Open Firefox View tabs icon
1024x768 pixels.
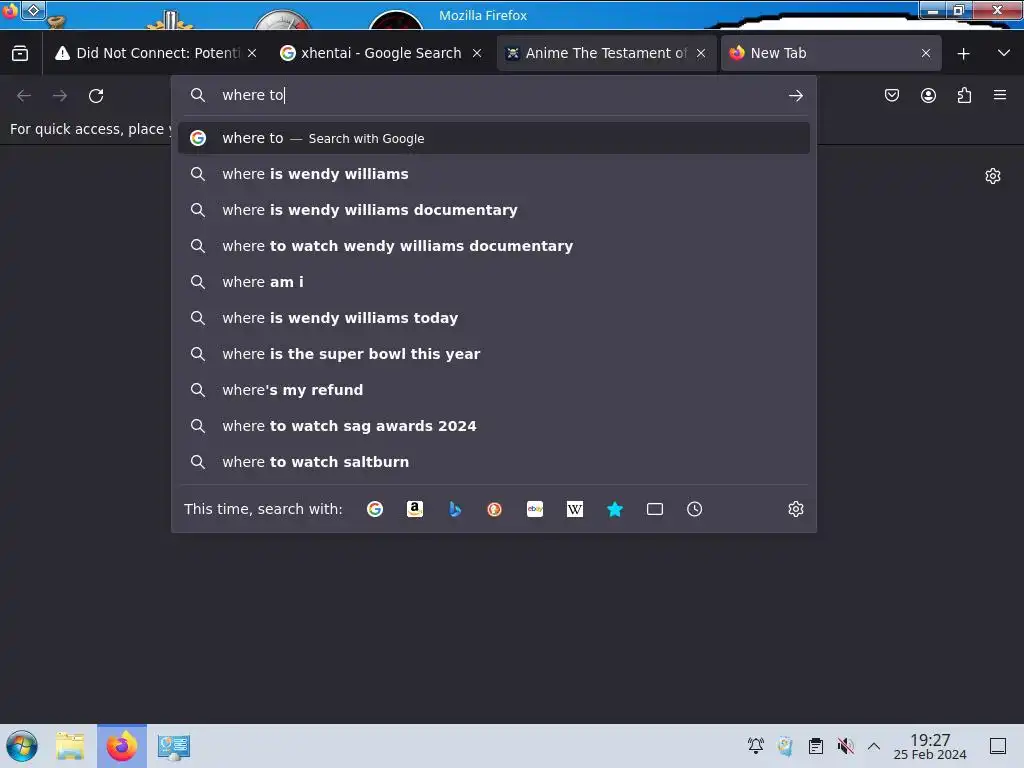tap(20, 54)
